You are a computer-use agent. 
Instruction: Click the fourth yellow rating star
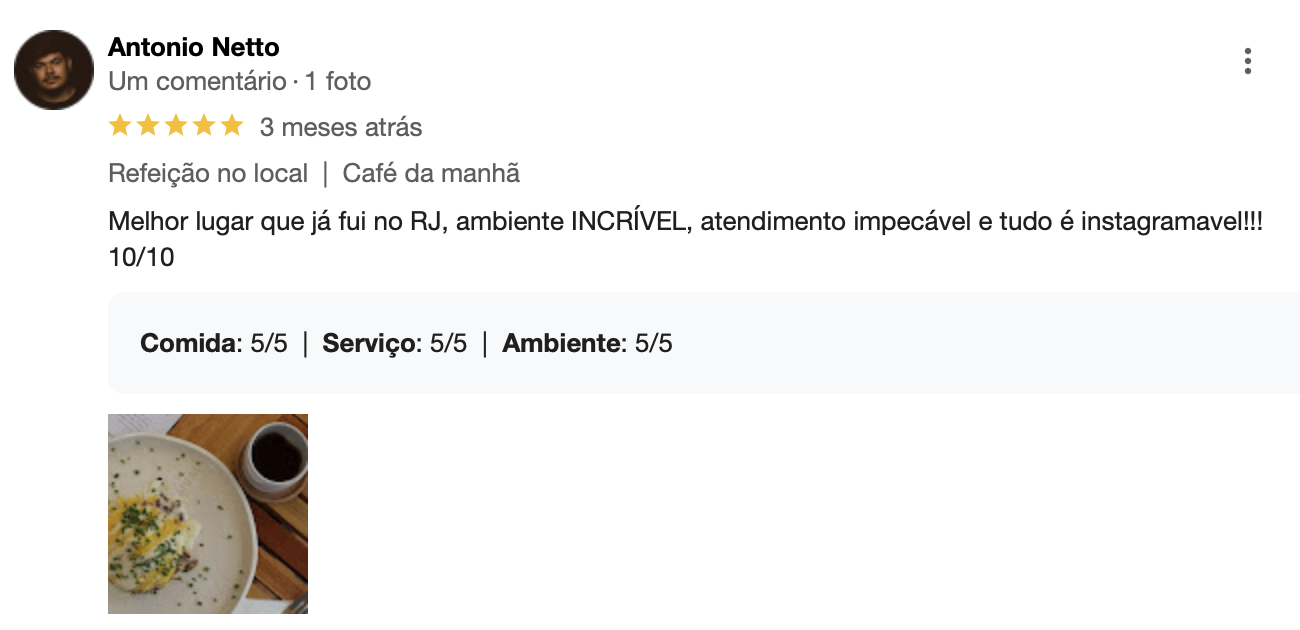(x=204, y=125)
